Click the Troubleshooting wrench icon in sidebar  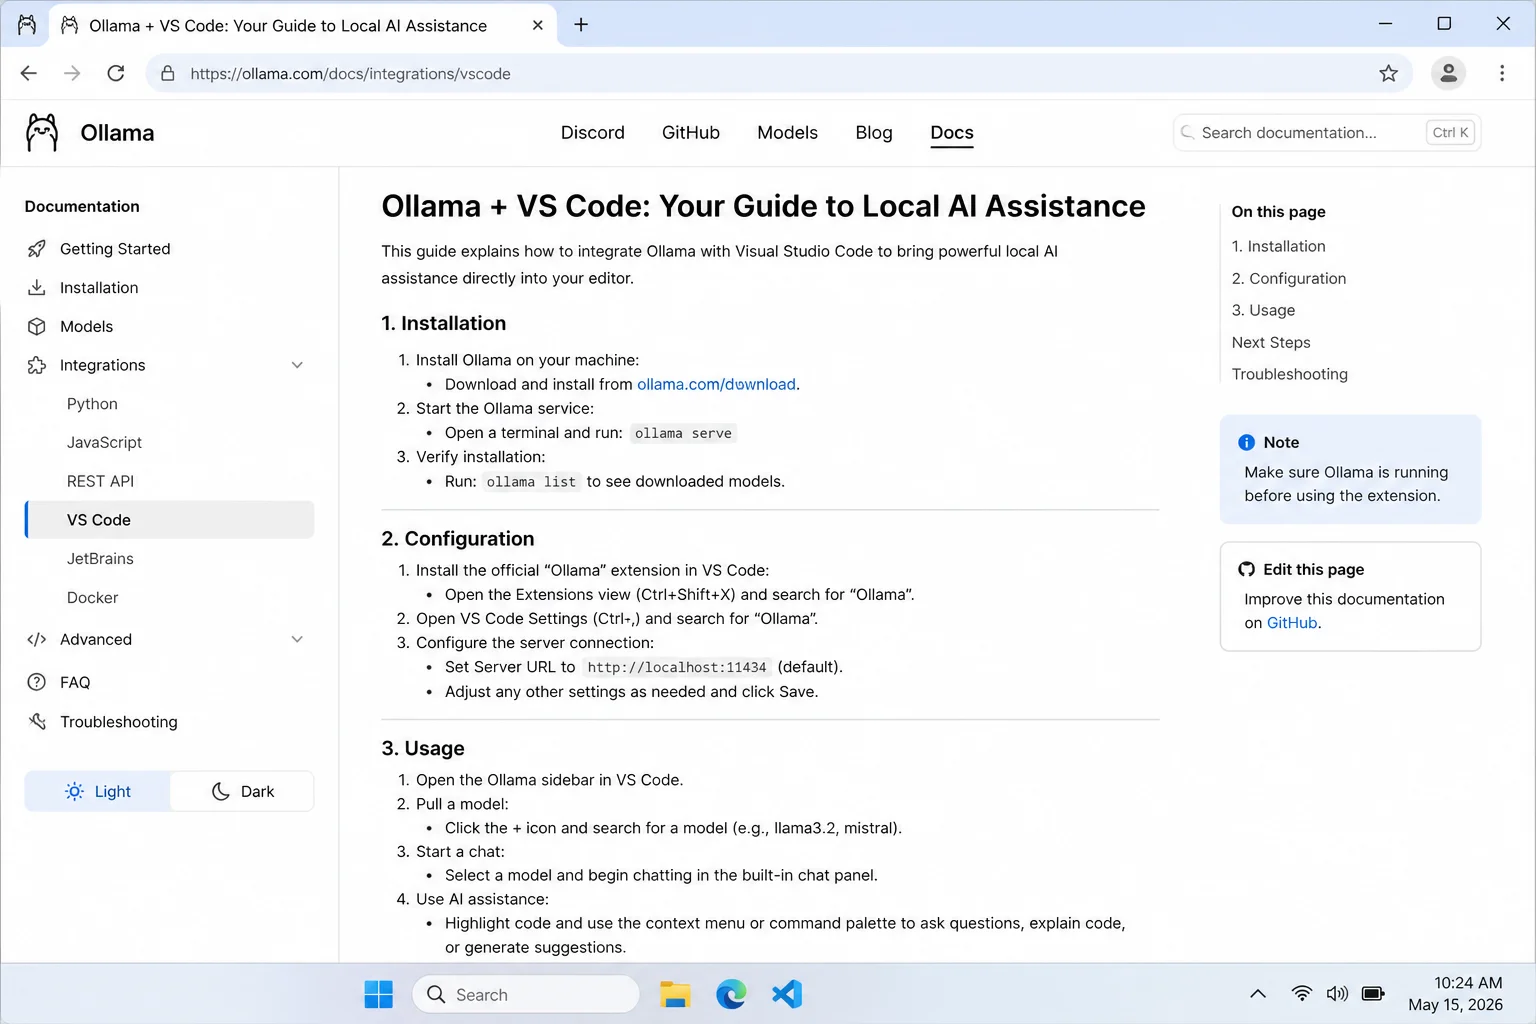point(37,721)
